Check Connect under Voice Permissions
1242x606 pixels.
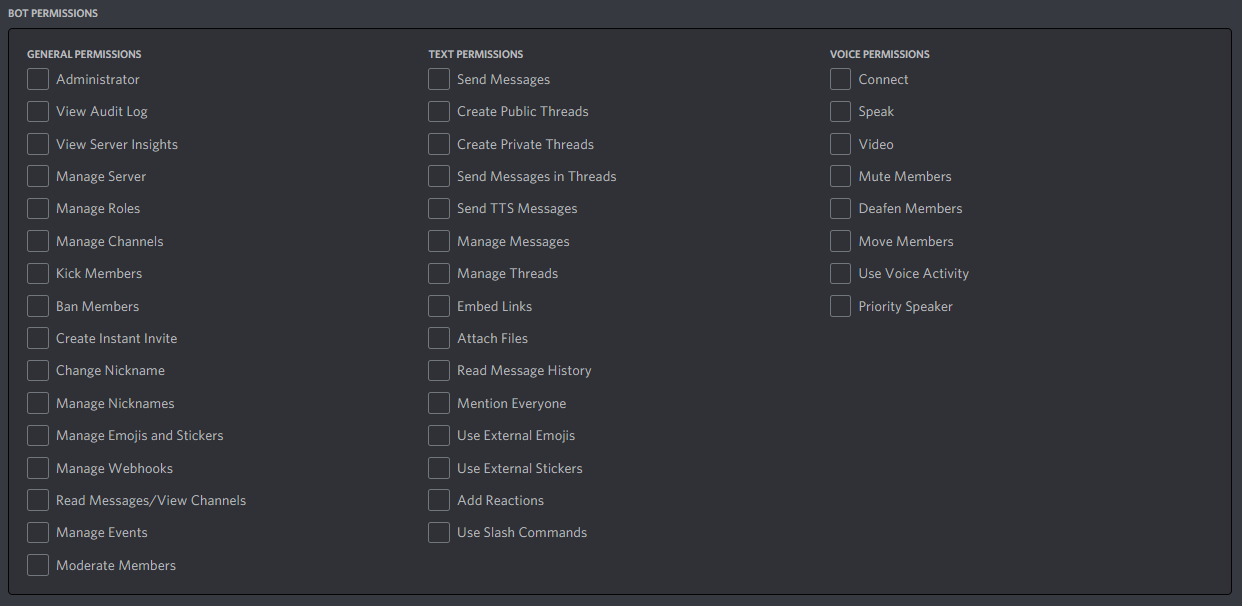[x=840, y=79]
